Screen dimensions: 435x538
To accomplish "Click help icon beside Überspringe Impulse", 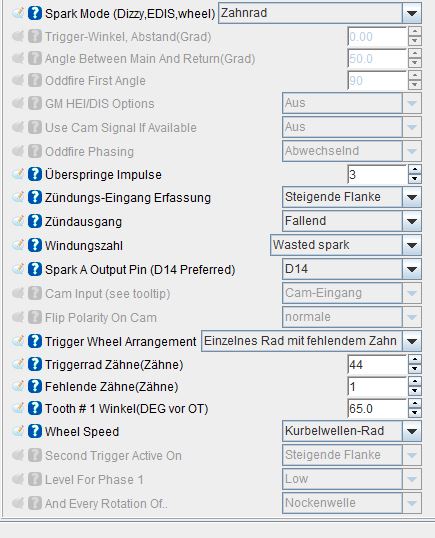I will pos(35,174).
